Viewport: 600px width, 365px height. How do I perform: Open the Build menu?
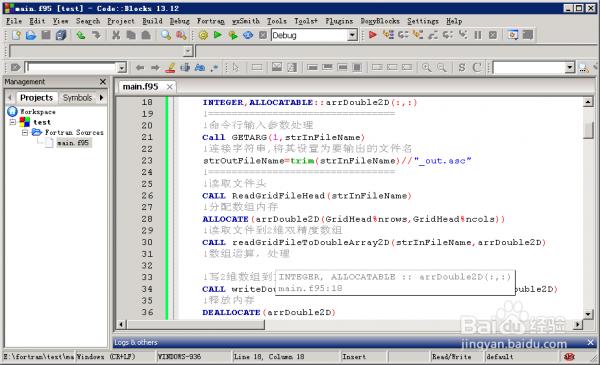[x=152, y=21]
